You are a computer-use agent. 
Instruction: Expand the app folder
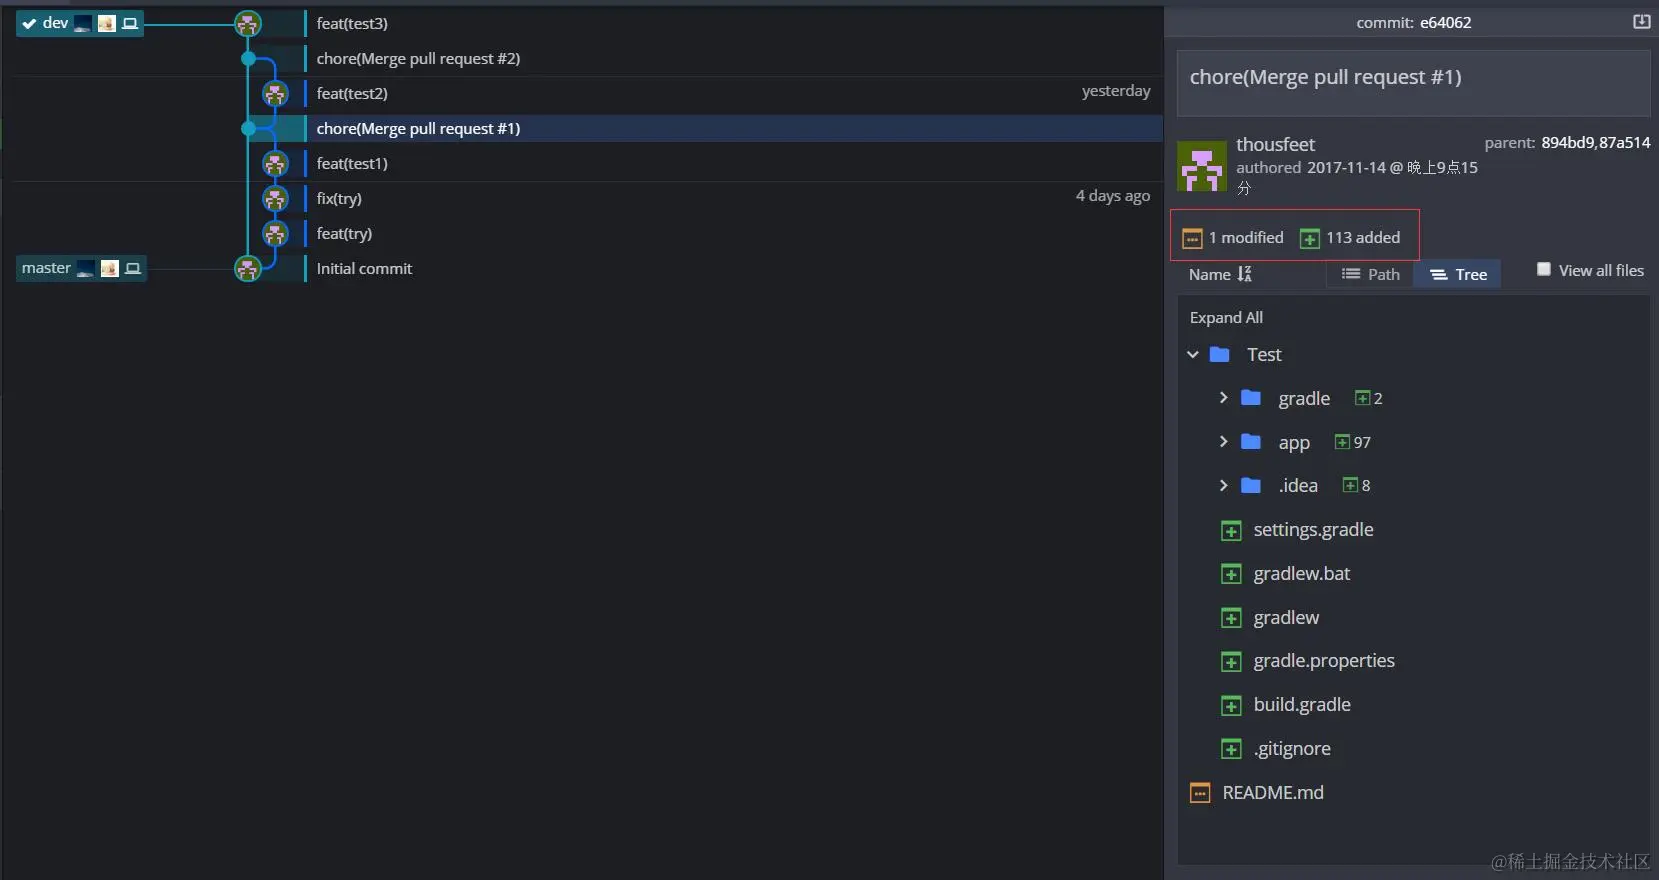1223,442
